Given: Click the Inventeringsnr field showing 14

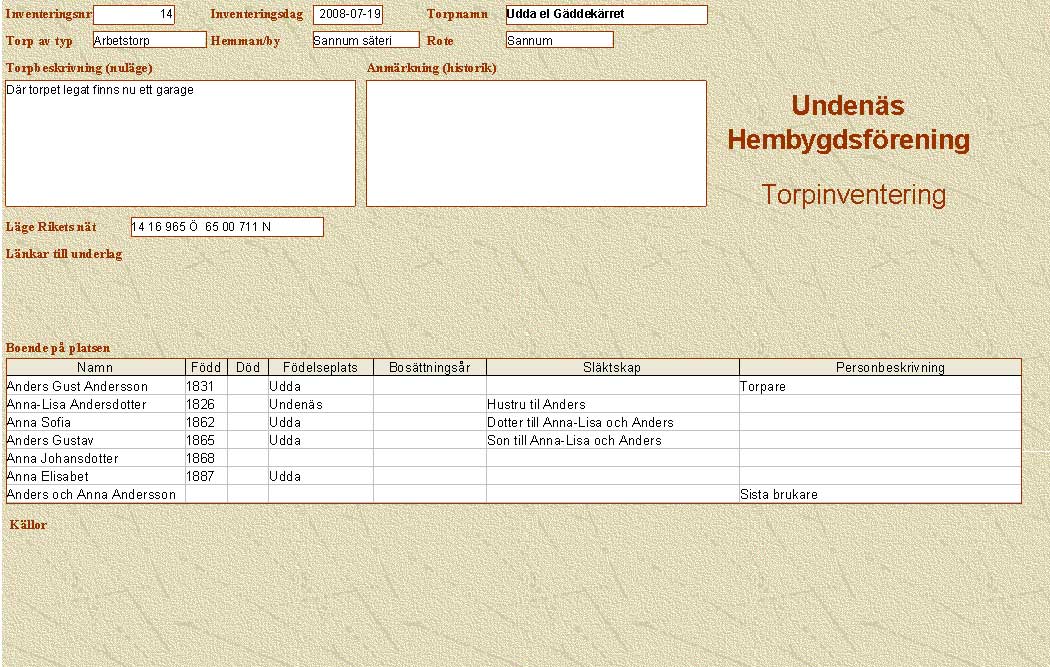Looking at the screenshot, I should [x=133, y=15].
